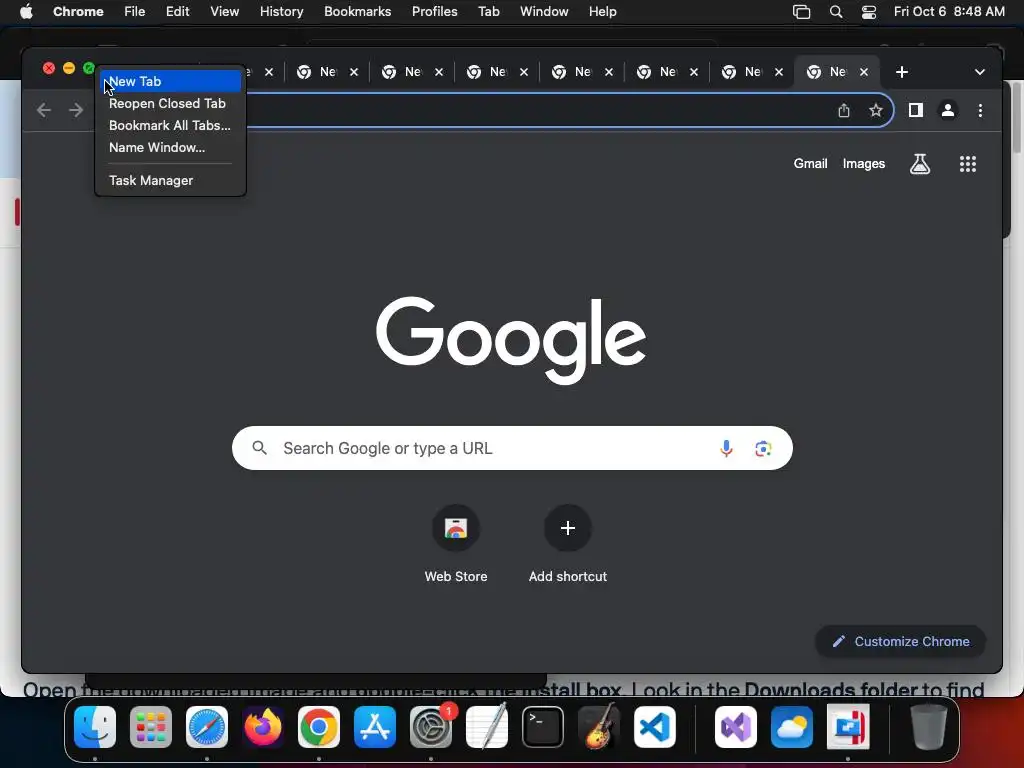Image resolution: width=1024 pixels, height=768 pixels.
Task: Open Visual Studio Code from Dock
Action: (x=654, y=727)
